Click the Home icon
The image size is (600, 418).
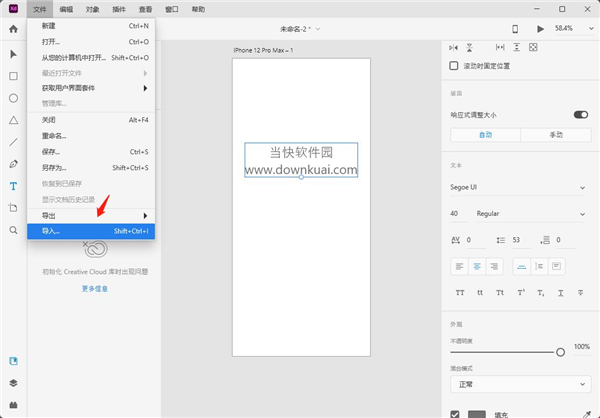coord(13,29)
